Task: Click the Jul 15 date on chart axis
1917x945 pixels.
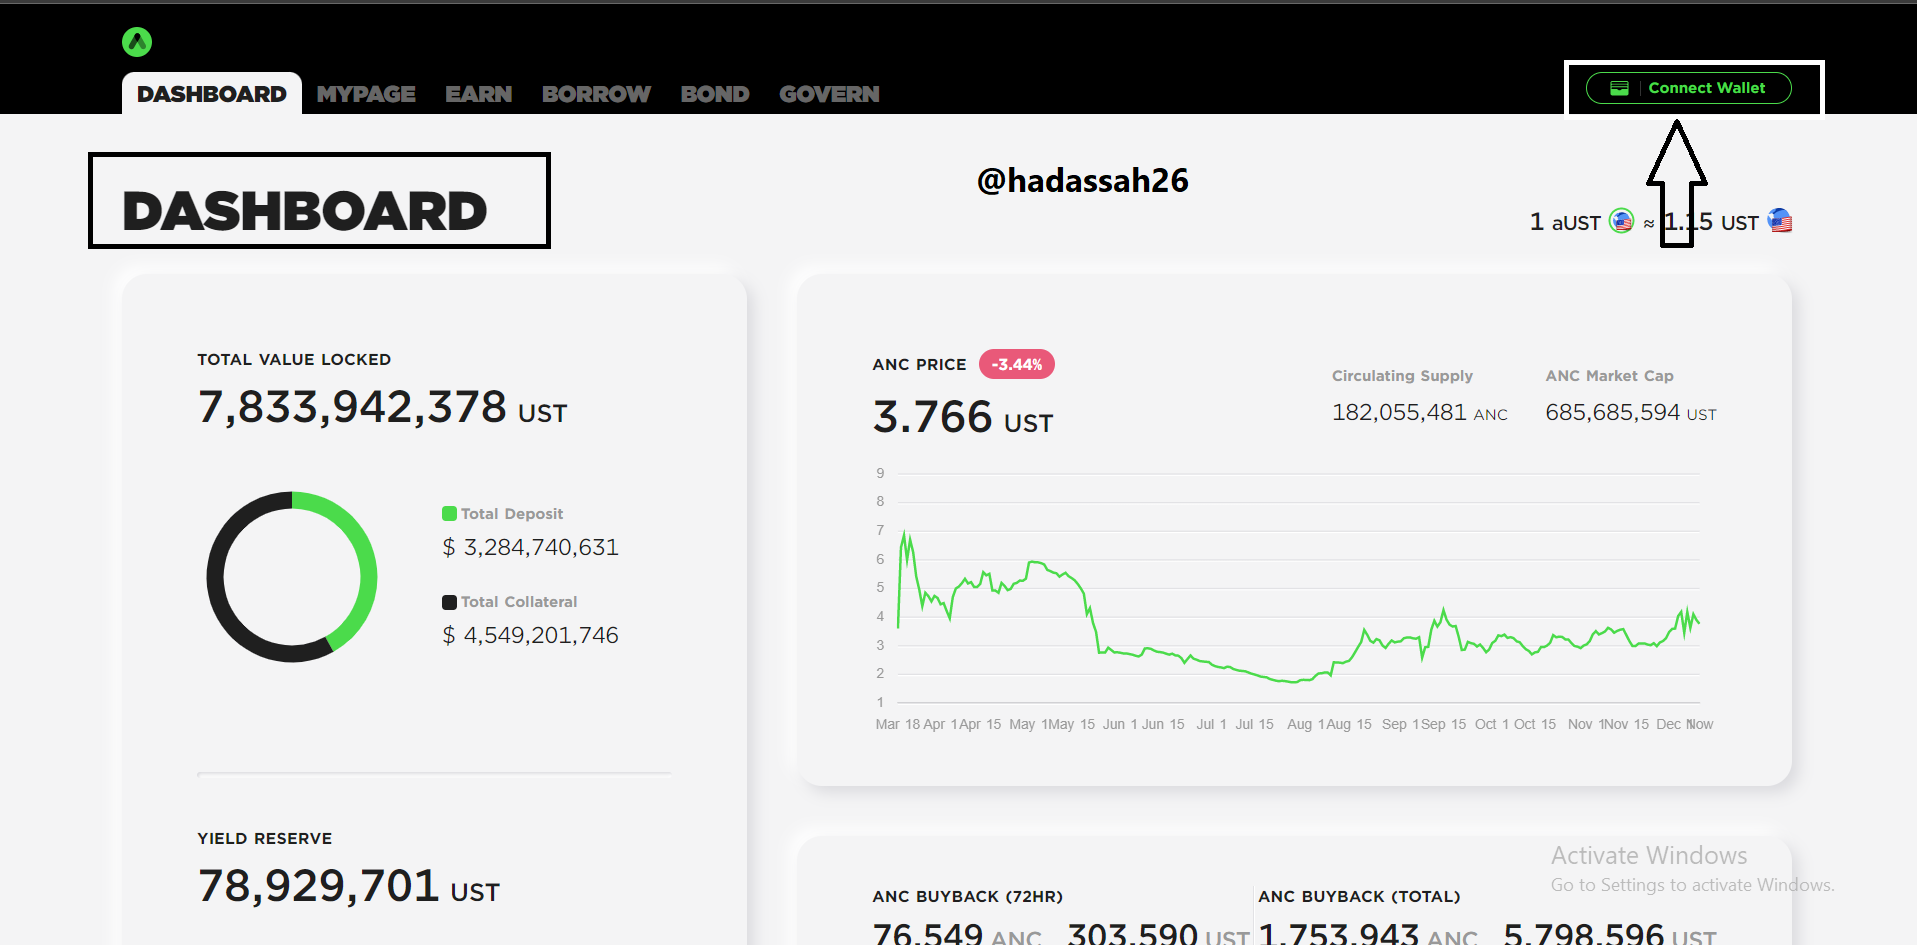Action: (x=1254, y=724)
